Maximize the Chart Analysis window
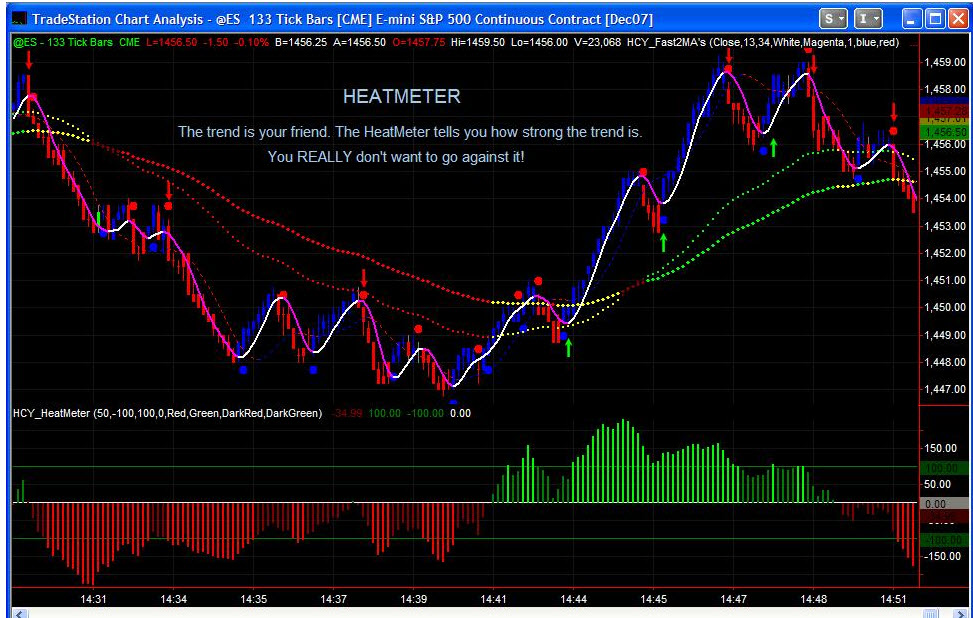The image size is (973, 618). [934, 19]
